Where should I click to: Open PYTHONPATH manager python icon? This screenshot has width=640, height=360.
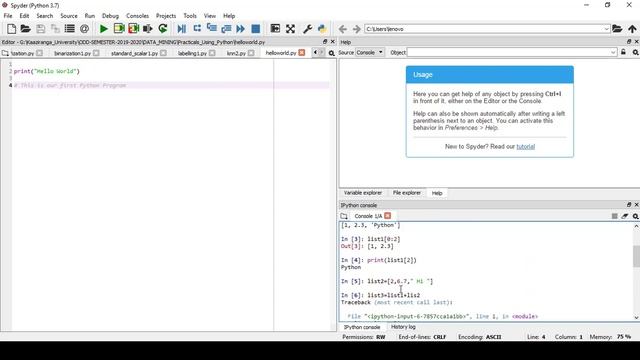[x=322, y=29]
